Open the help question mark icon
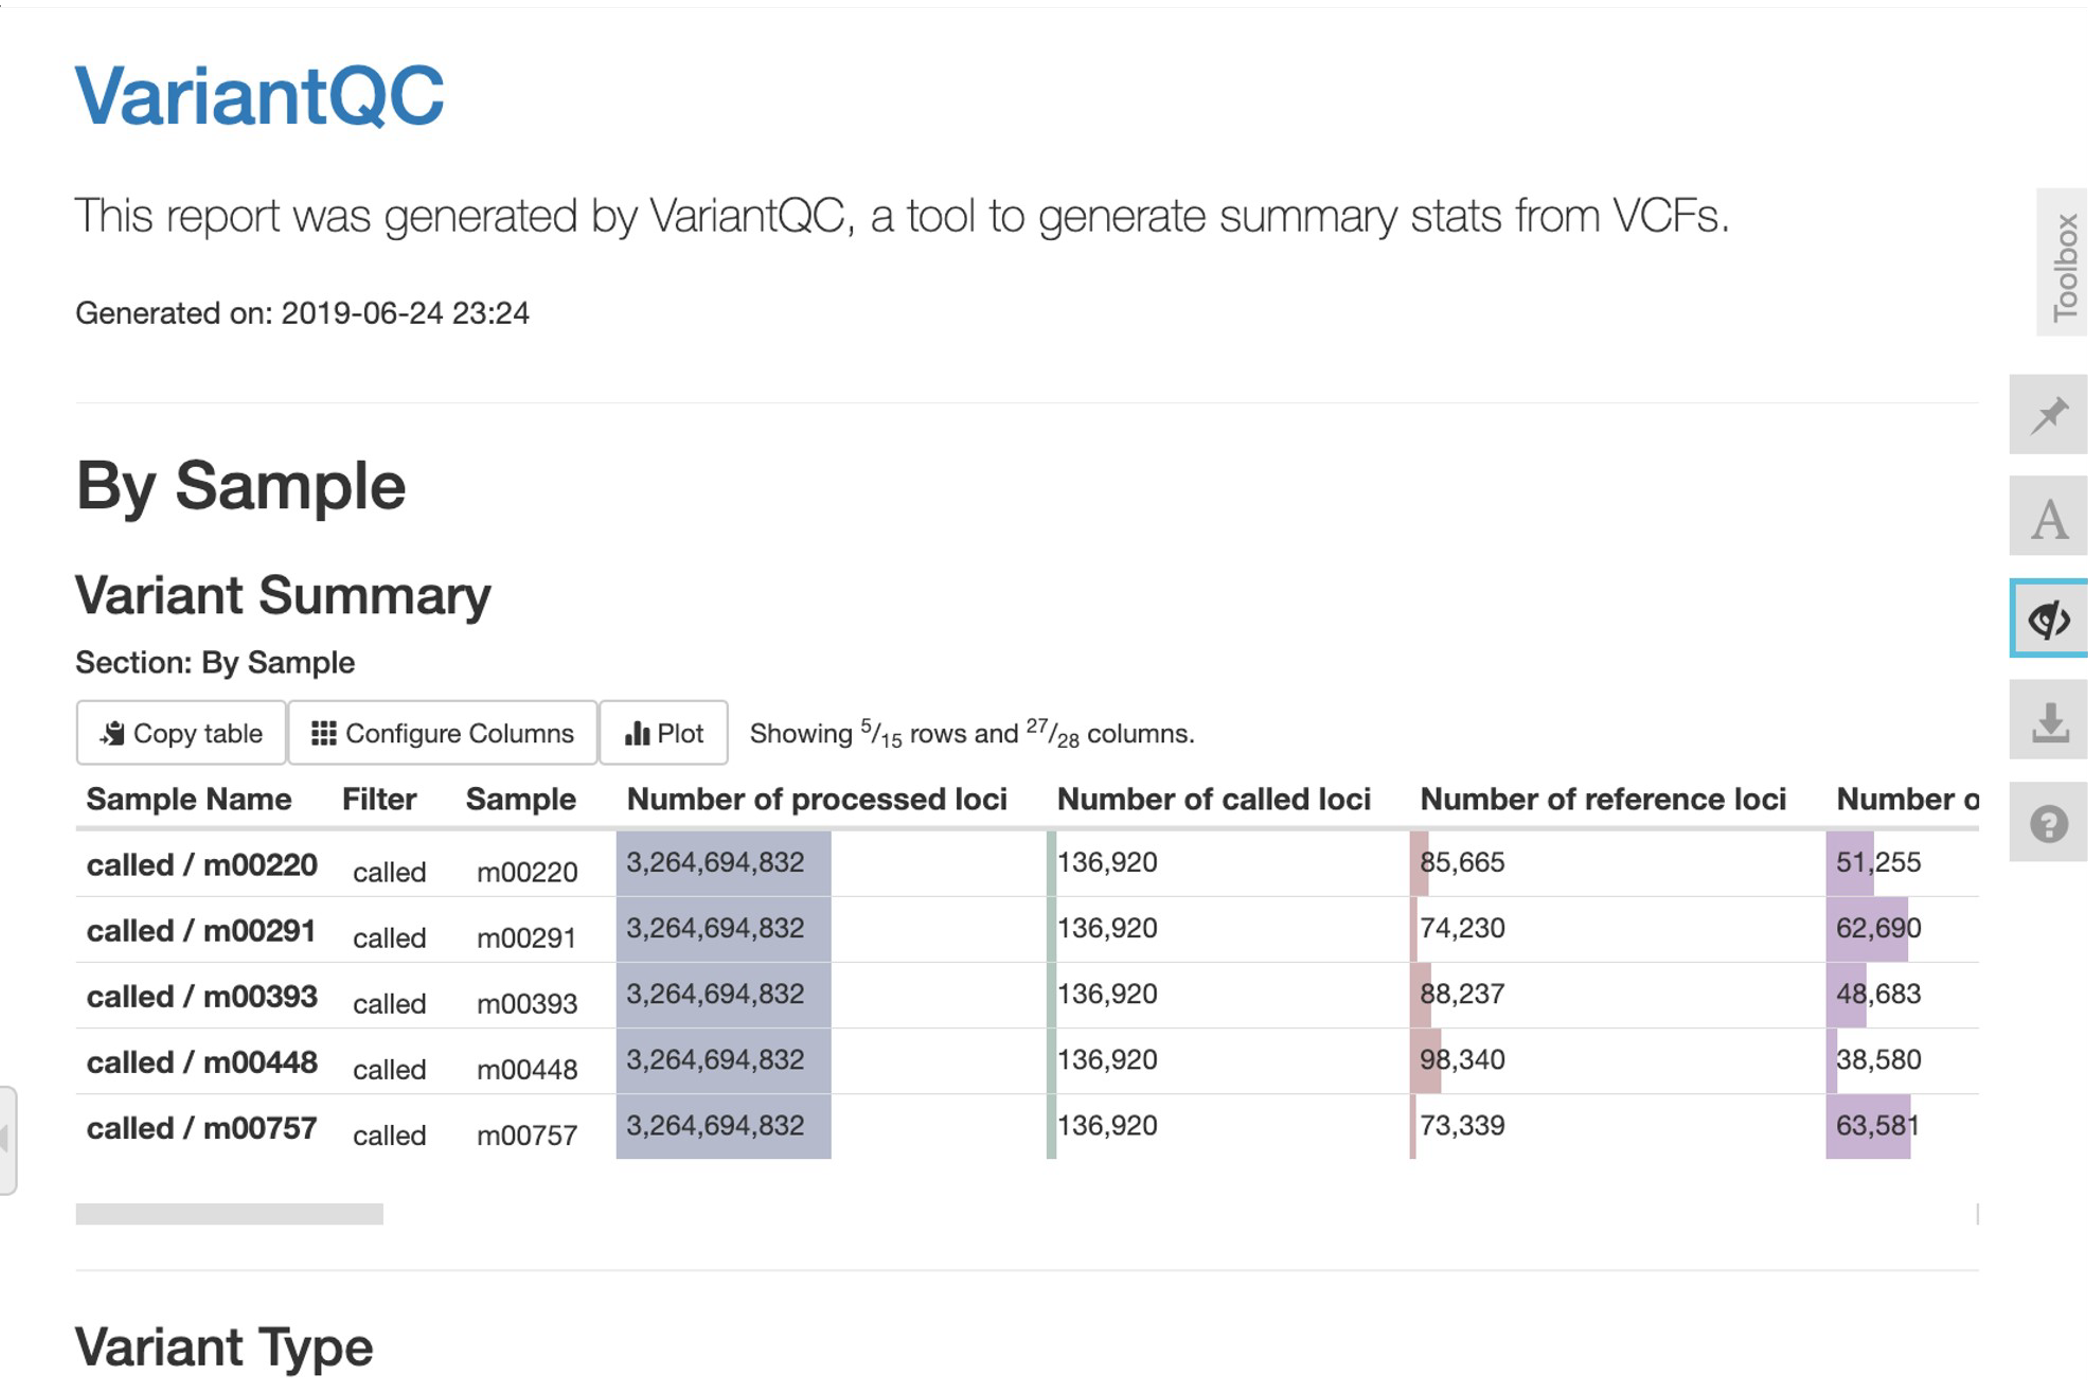Image resolution: width=2094 pixels, height=1384 pixels. (2049, 824)
